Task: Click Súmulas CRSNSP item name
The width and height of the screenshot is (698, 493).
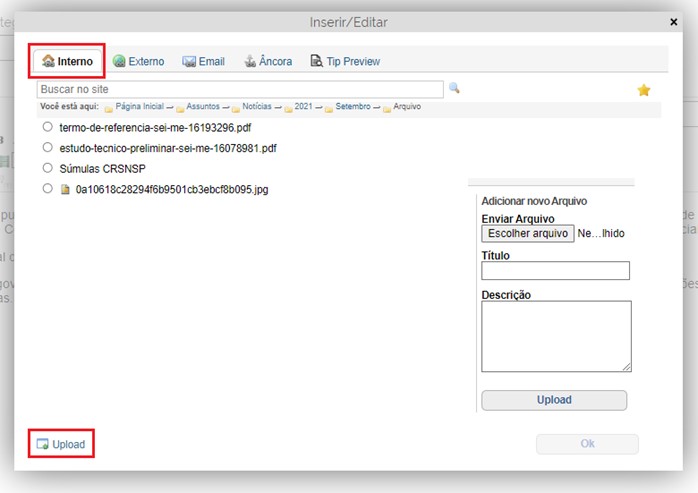Action: tap(102, 169)
